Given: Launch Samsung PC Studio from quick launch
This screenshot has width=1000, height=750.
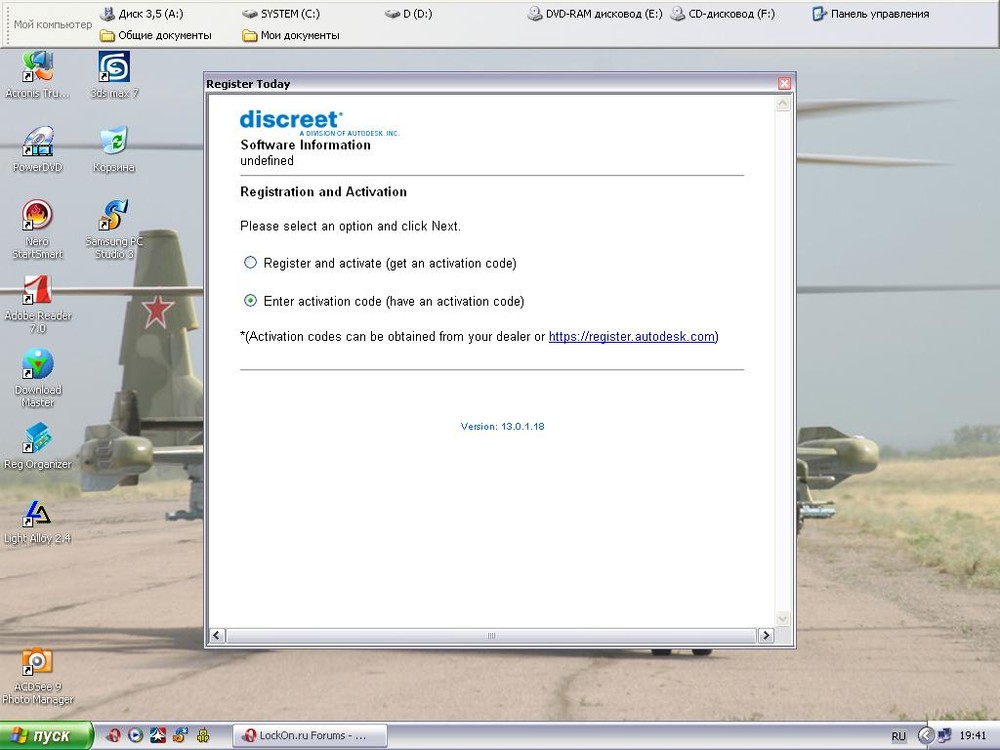Looking at the screenshot, I should [x=180, y=735].
